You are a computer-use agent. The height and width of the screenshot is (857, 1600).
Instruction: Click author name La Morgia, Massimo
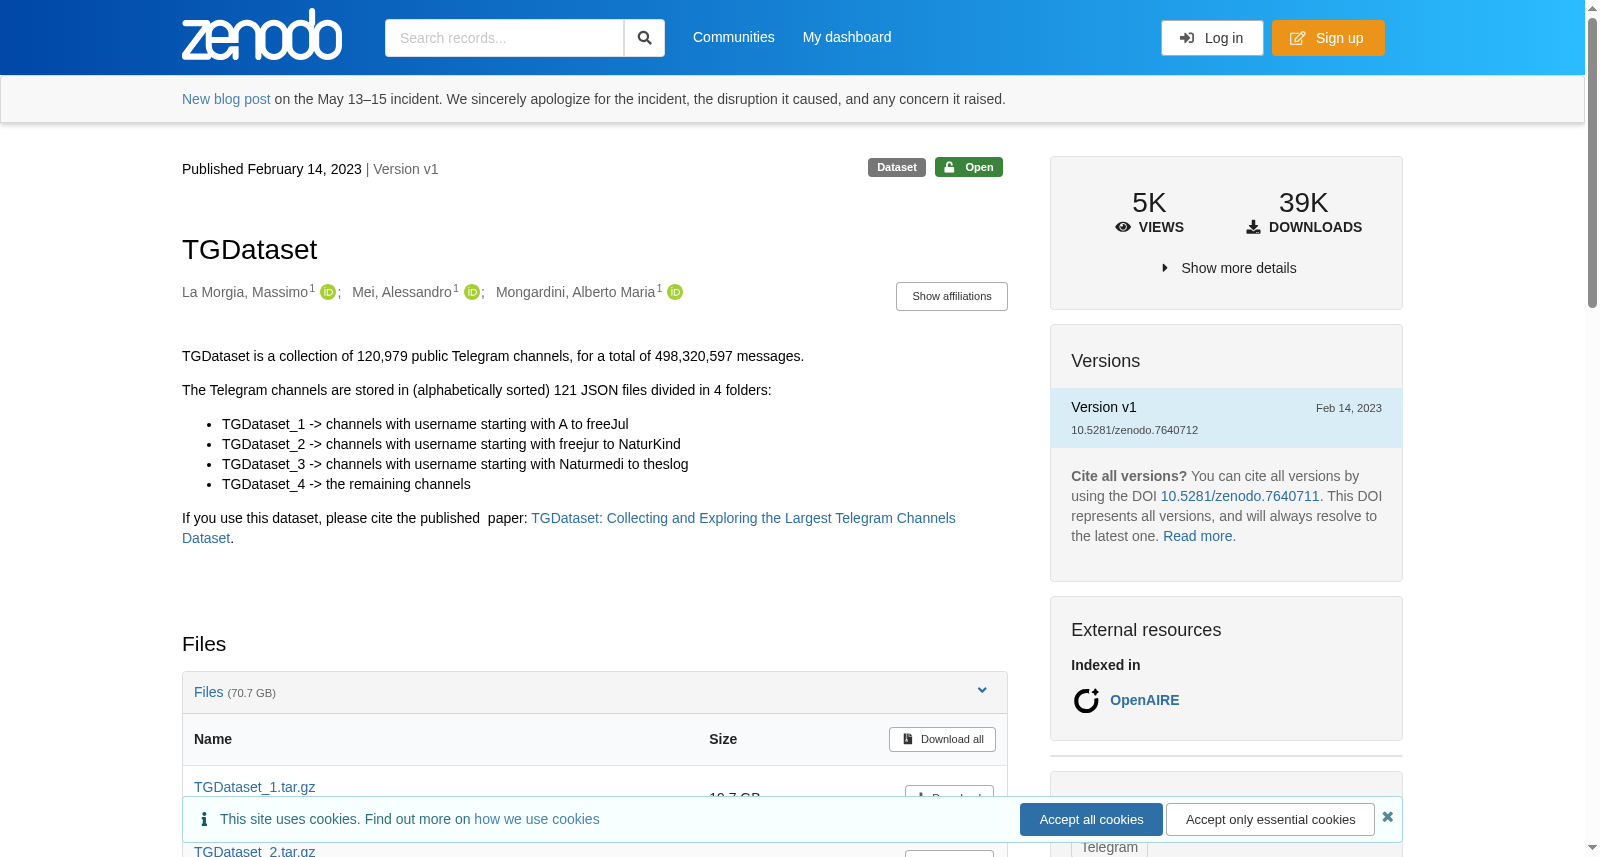click(x=245, y=292)
